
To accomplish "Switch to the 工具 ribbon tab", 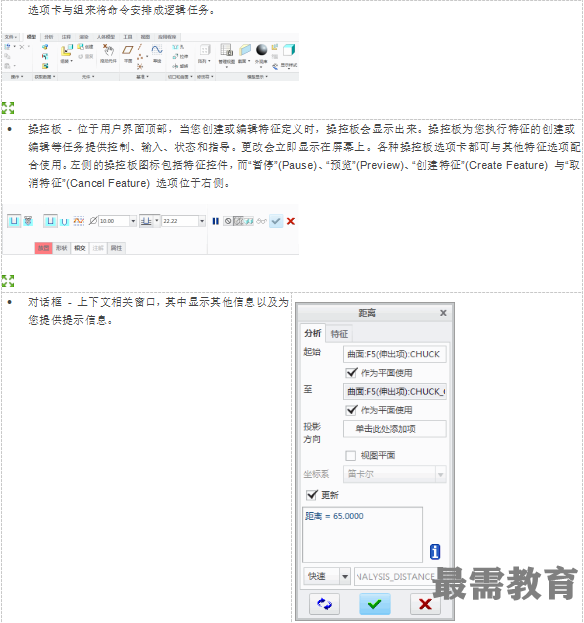I will pos(128,37).
